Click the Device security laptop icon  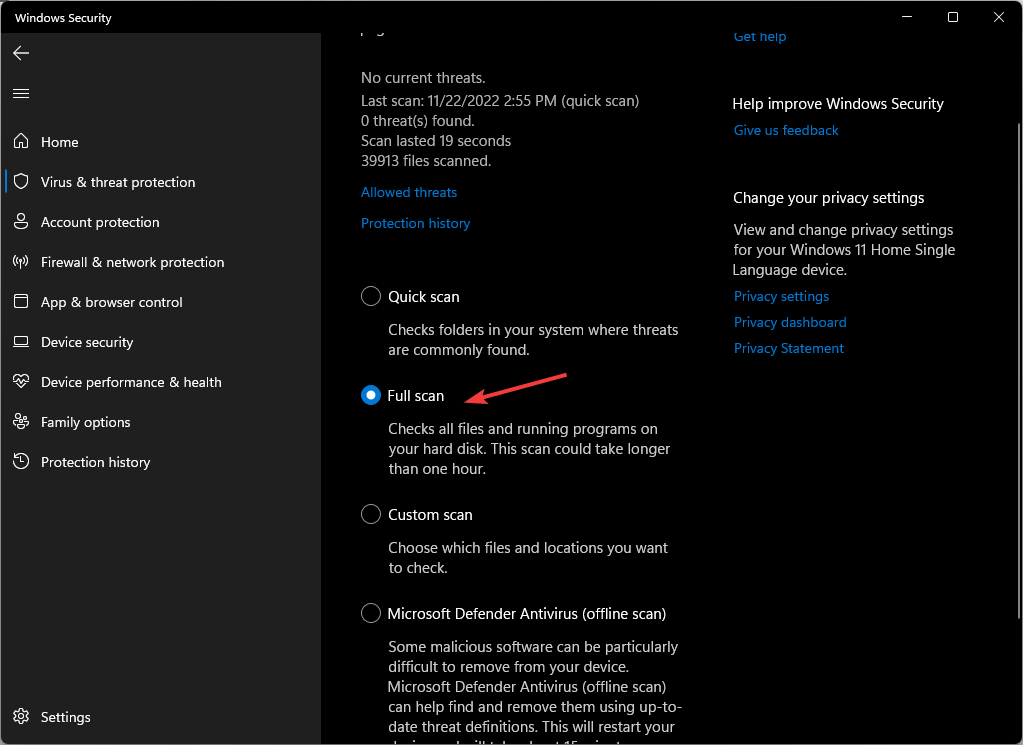point(21,342)
